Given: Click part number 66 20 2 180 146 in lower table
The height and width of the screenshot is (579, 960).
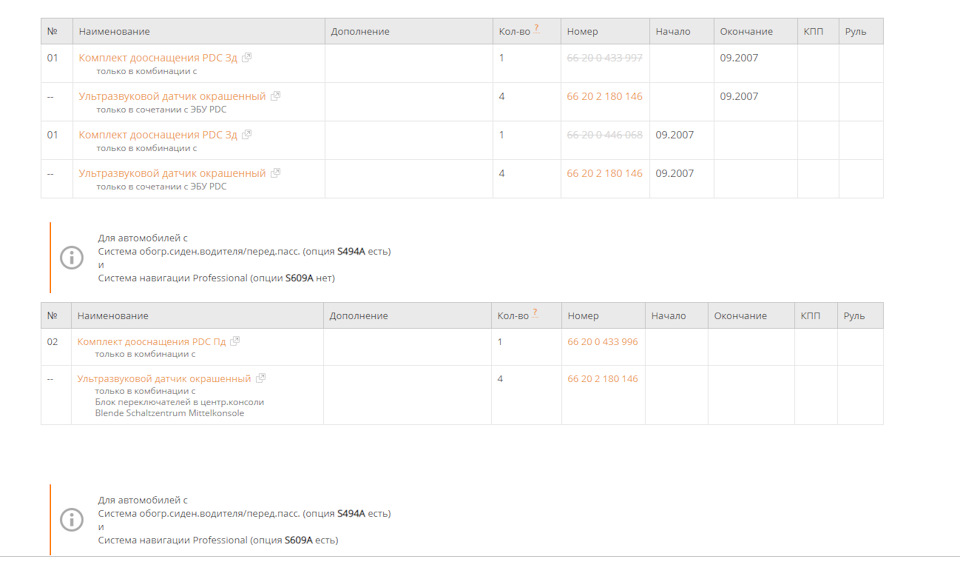Looking at the screenshot, I should point(602,379).
